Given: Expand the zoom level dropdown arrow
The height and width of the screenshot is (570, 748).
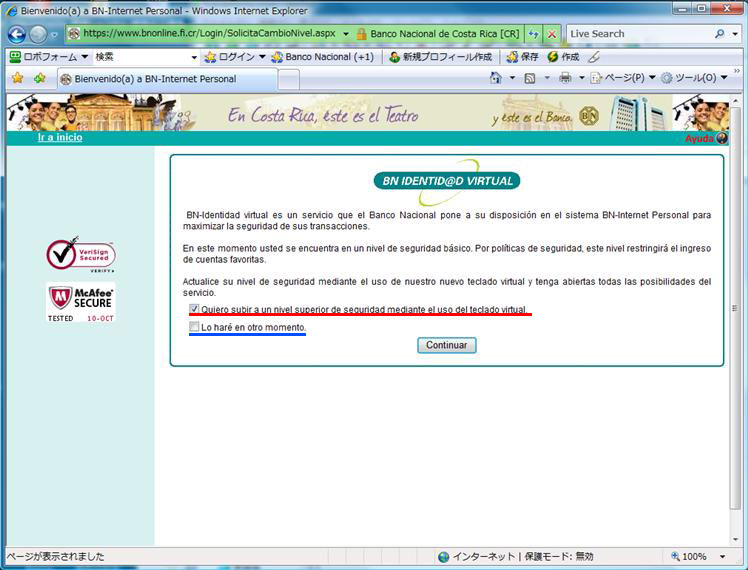Looking at the screenshot, I should (x=723, y=557).
